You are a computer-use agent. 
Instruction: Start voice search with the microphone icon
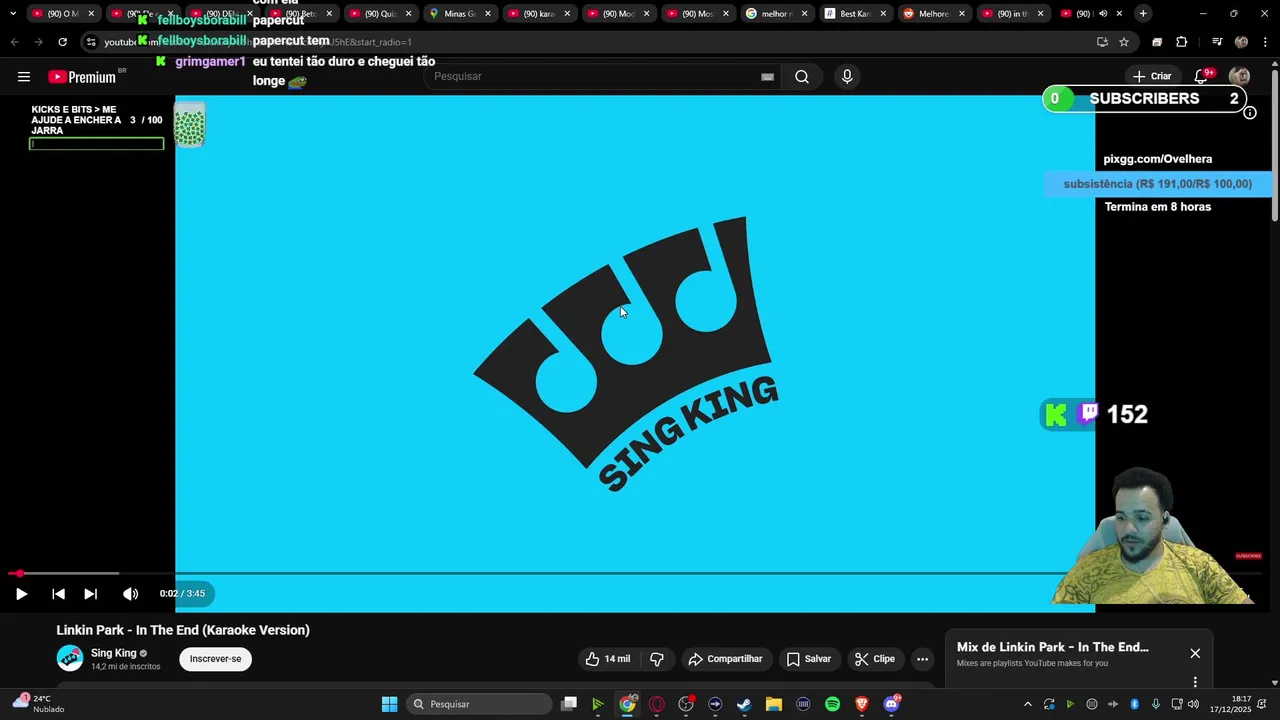847,77
